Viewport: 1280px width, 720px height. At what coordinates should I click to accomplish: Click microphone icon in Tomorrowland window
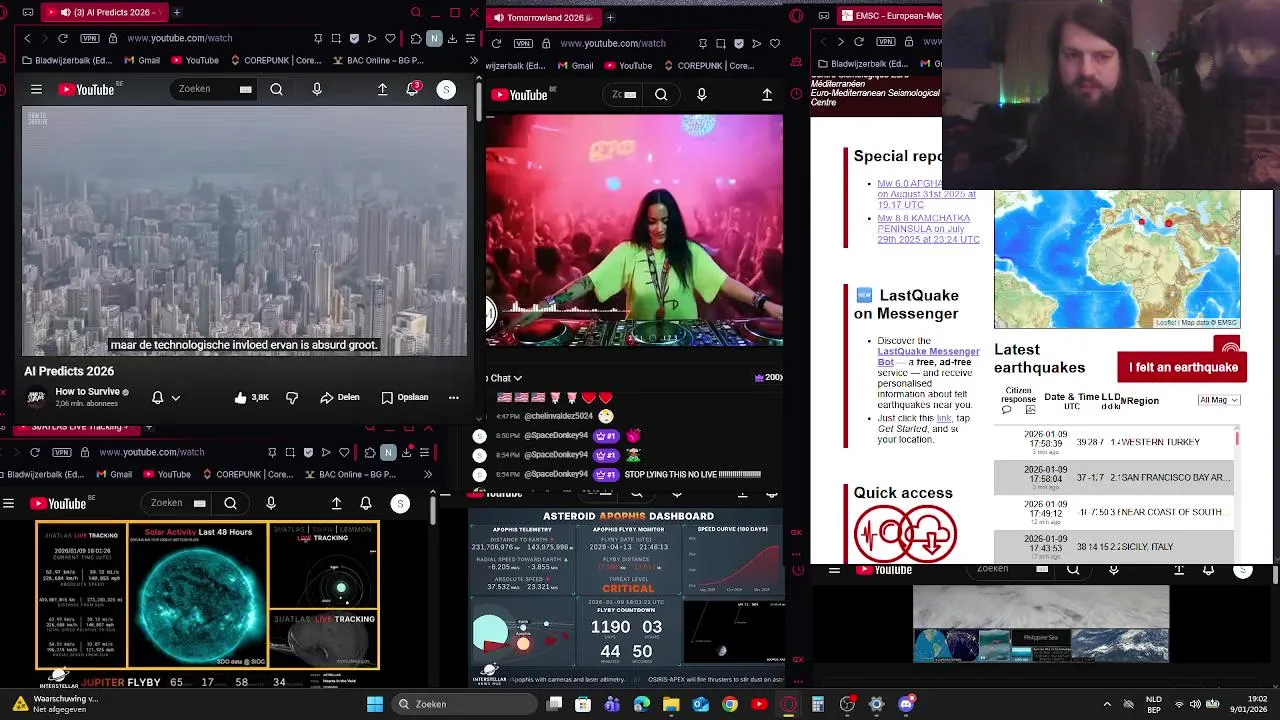coord(701,94)
